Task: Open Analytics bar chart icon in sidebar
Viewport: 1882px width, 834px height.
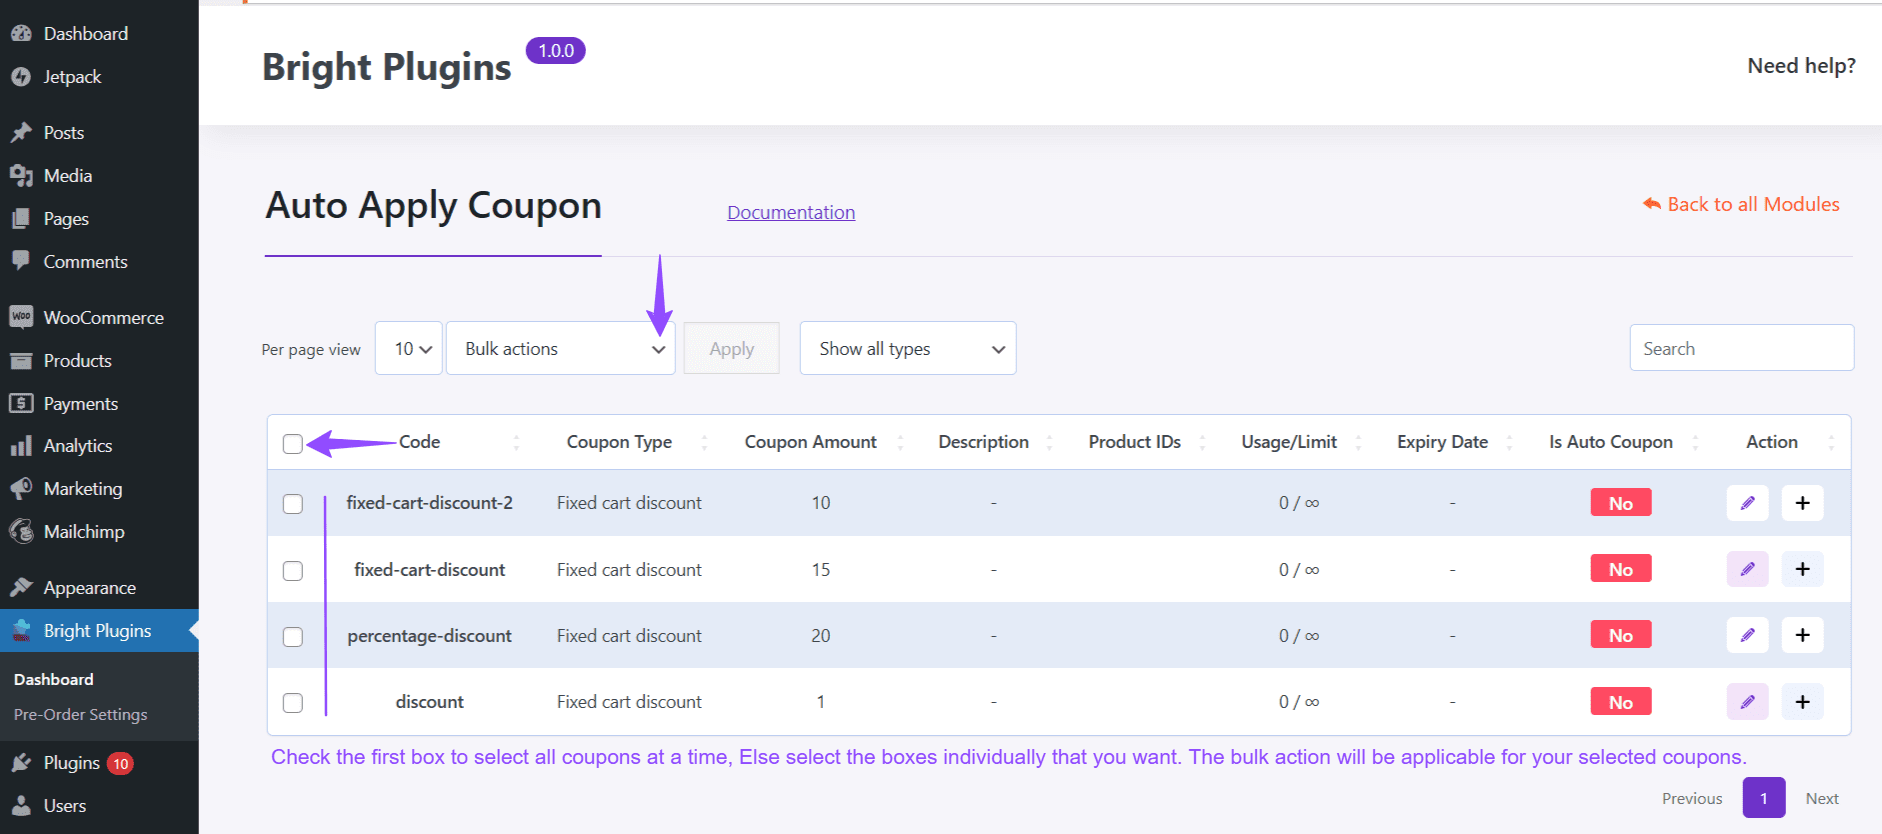Action: click(x=21, y=446)
